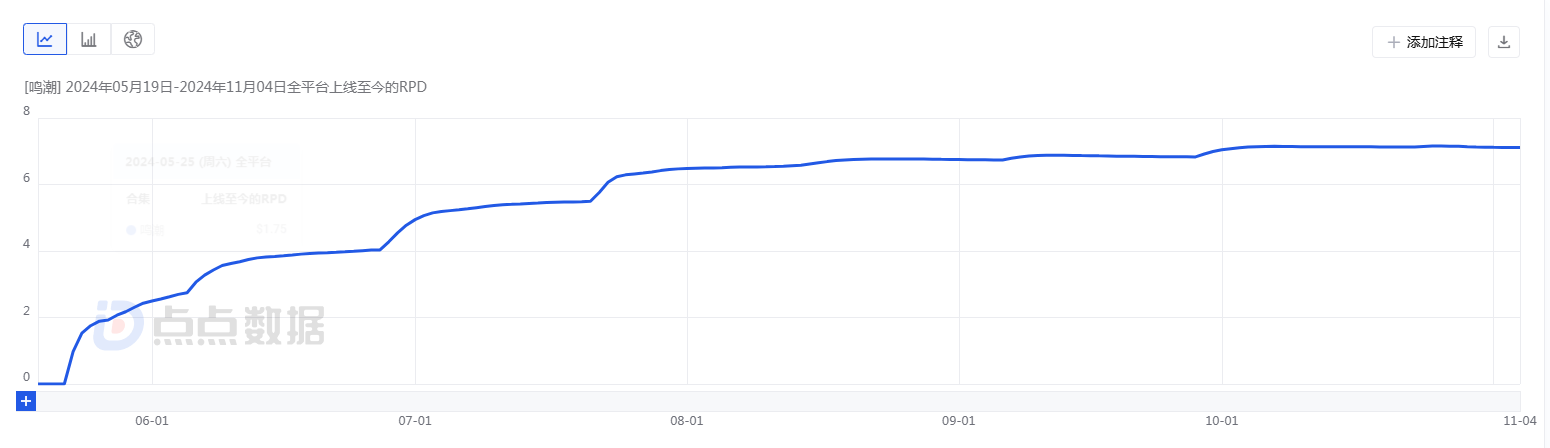Select the 10-01 date axis label

click(1222, 421)
